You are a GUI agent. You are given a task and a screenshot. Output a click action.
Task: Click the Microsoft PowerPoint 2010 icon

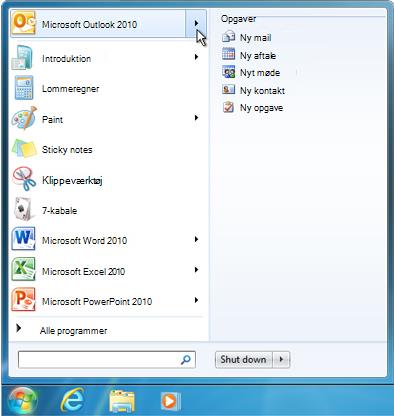click(23, 300)
